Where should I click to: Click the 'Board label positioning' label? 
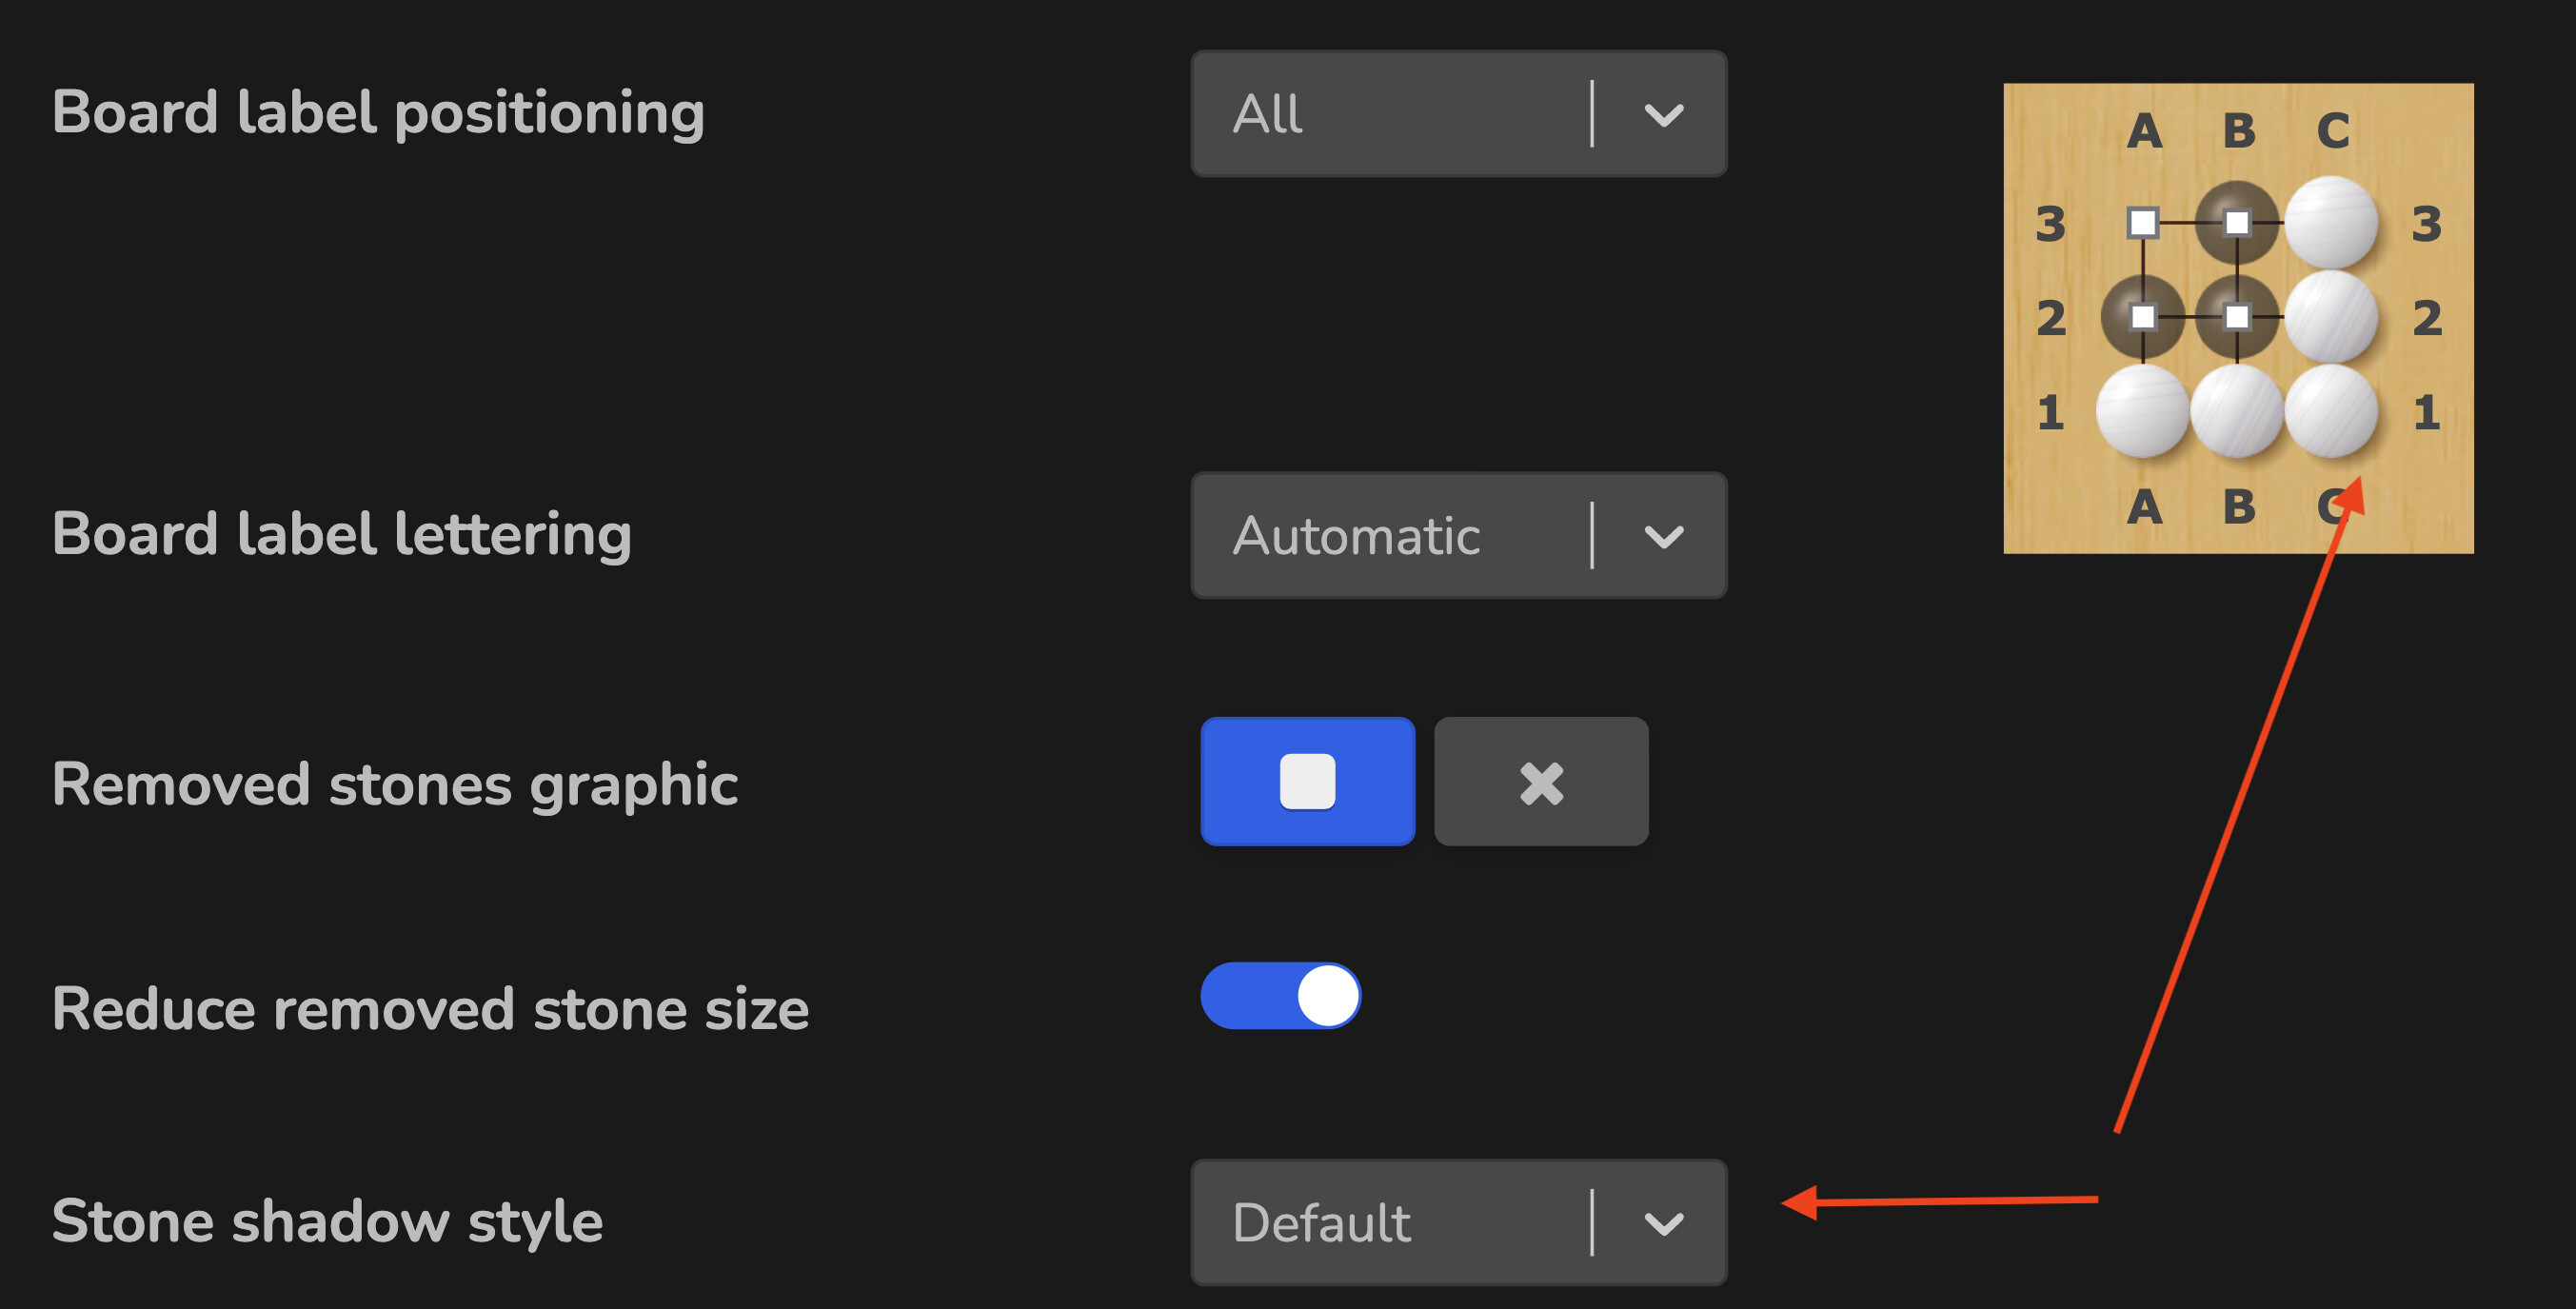(x=378, y=113)
